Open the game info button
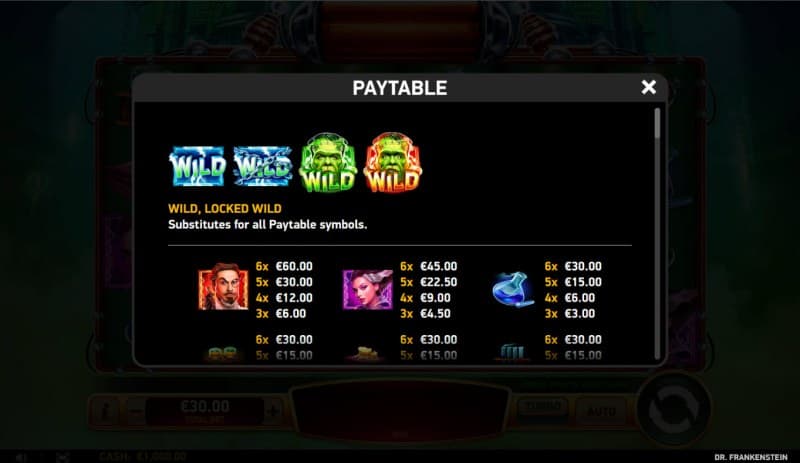 [105, 410]
